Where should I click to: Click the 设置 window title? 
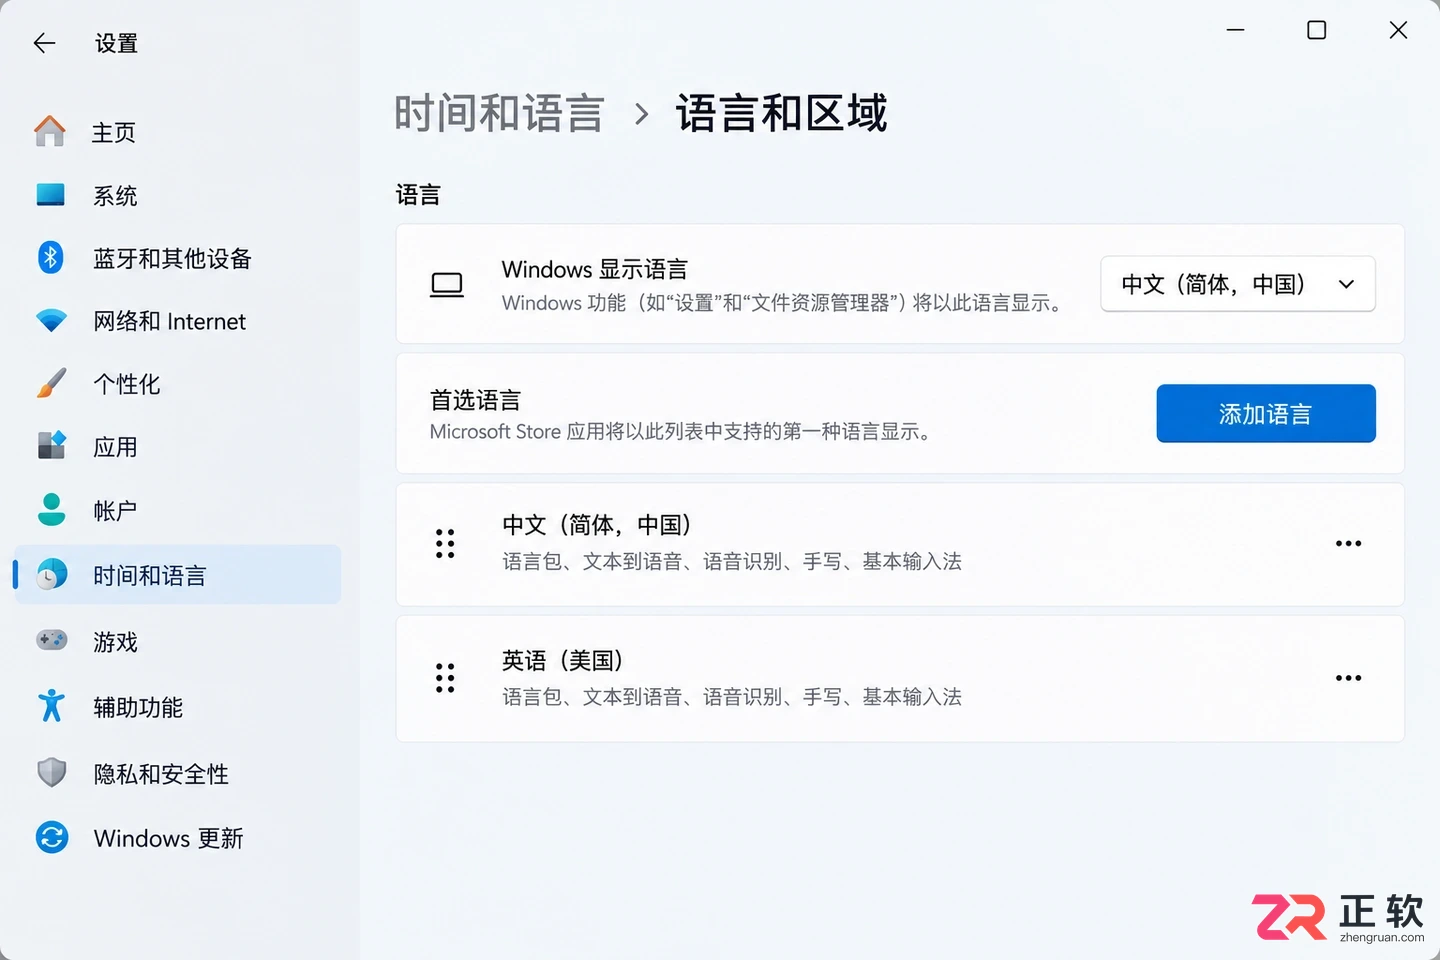[x=116, y=43]
